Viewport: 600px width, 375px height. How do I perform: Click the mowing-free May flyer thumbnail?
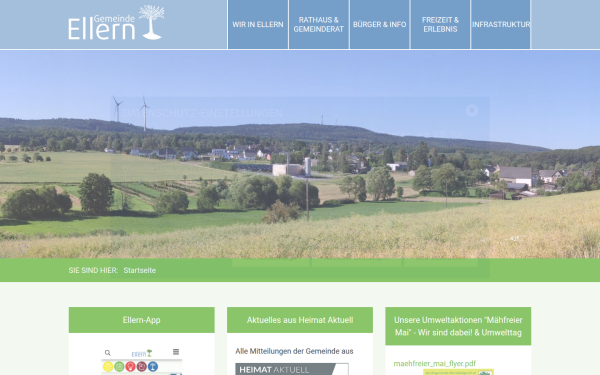[458, 372]
